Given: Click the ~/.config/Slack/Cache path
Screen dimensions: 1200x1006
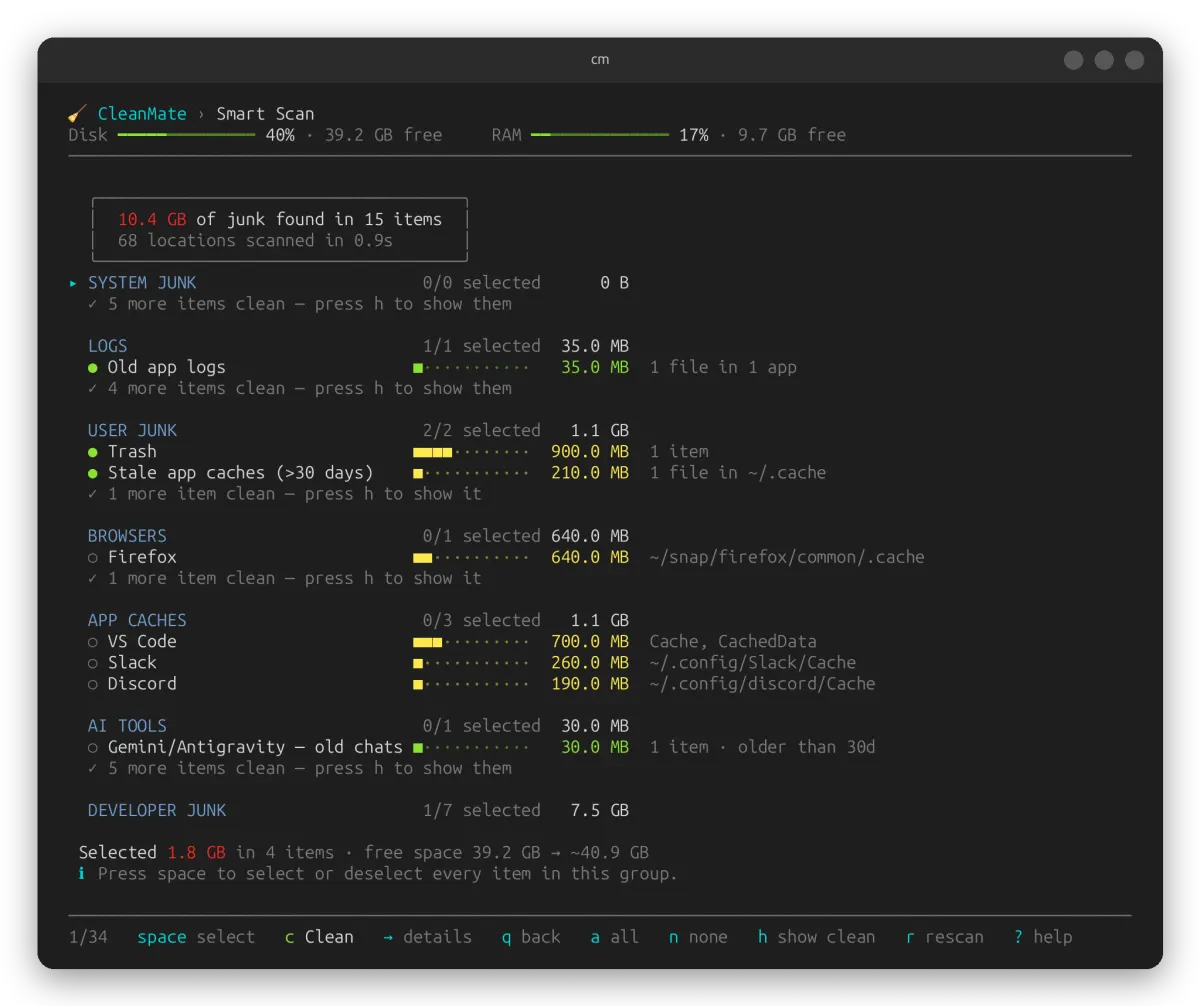Looking at the screenshot, I should coord(753,663).
